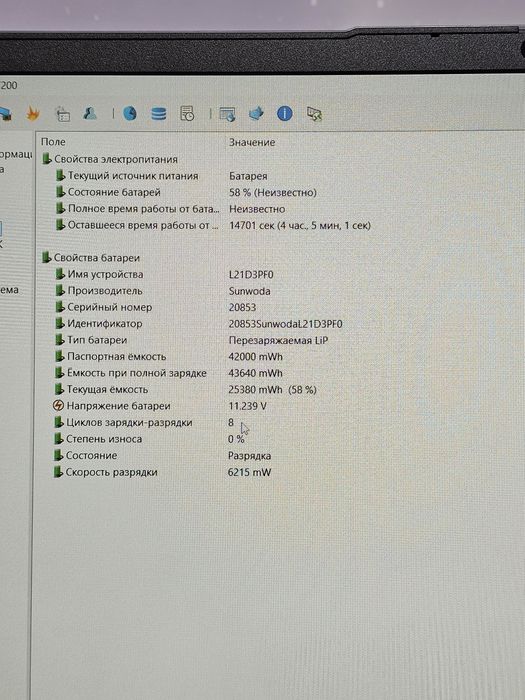The image size is (525, 700).
Task: Click the monitor with green arrows icon
Action: tap(315, 114)
